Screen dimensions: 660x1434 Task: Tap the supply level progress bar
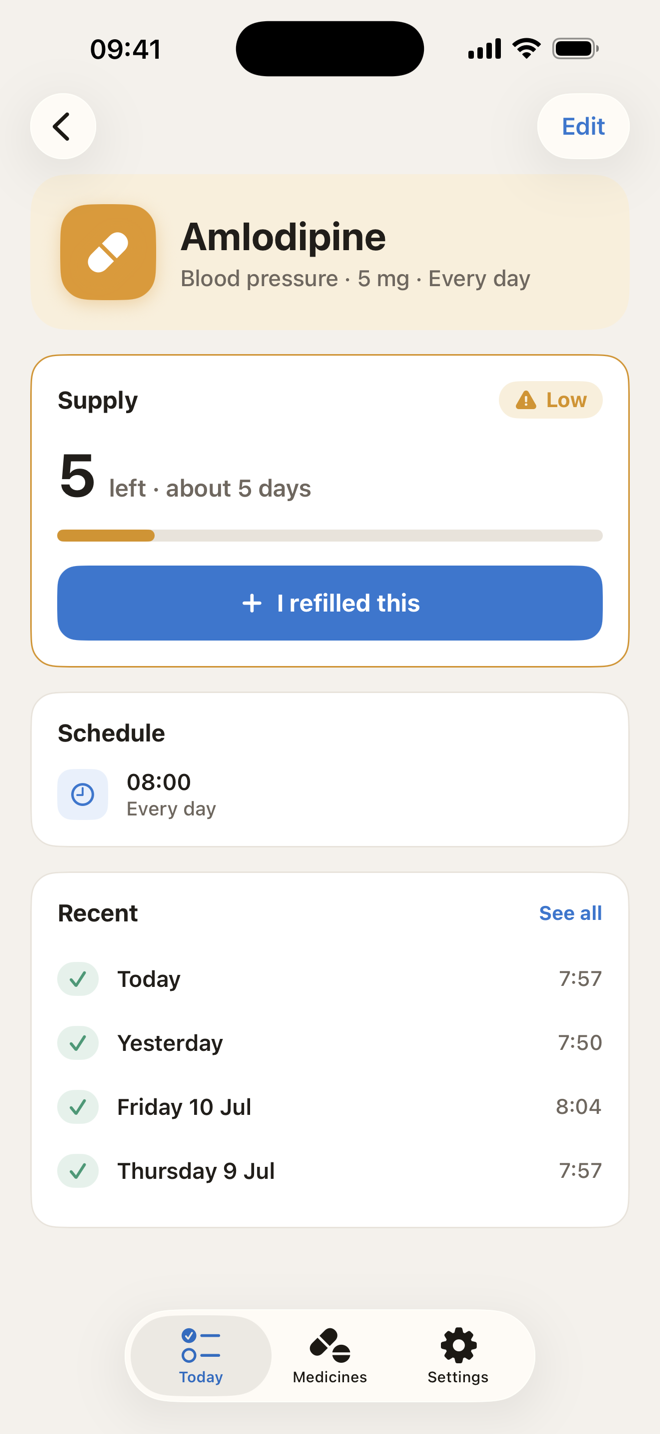pos(330,536)
